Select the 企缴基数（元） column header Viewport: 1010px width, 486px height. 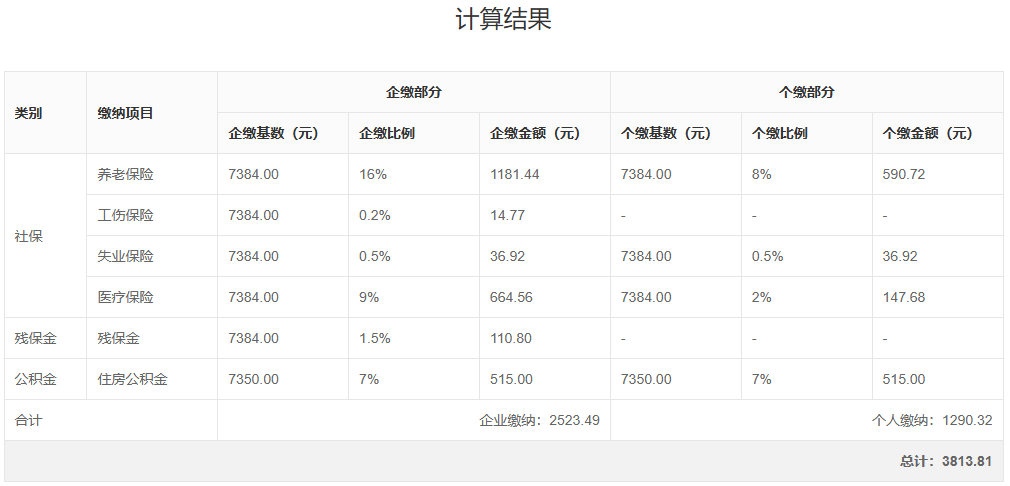click(x=274, y=133)
